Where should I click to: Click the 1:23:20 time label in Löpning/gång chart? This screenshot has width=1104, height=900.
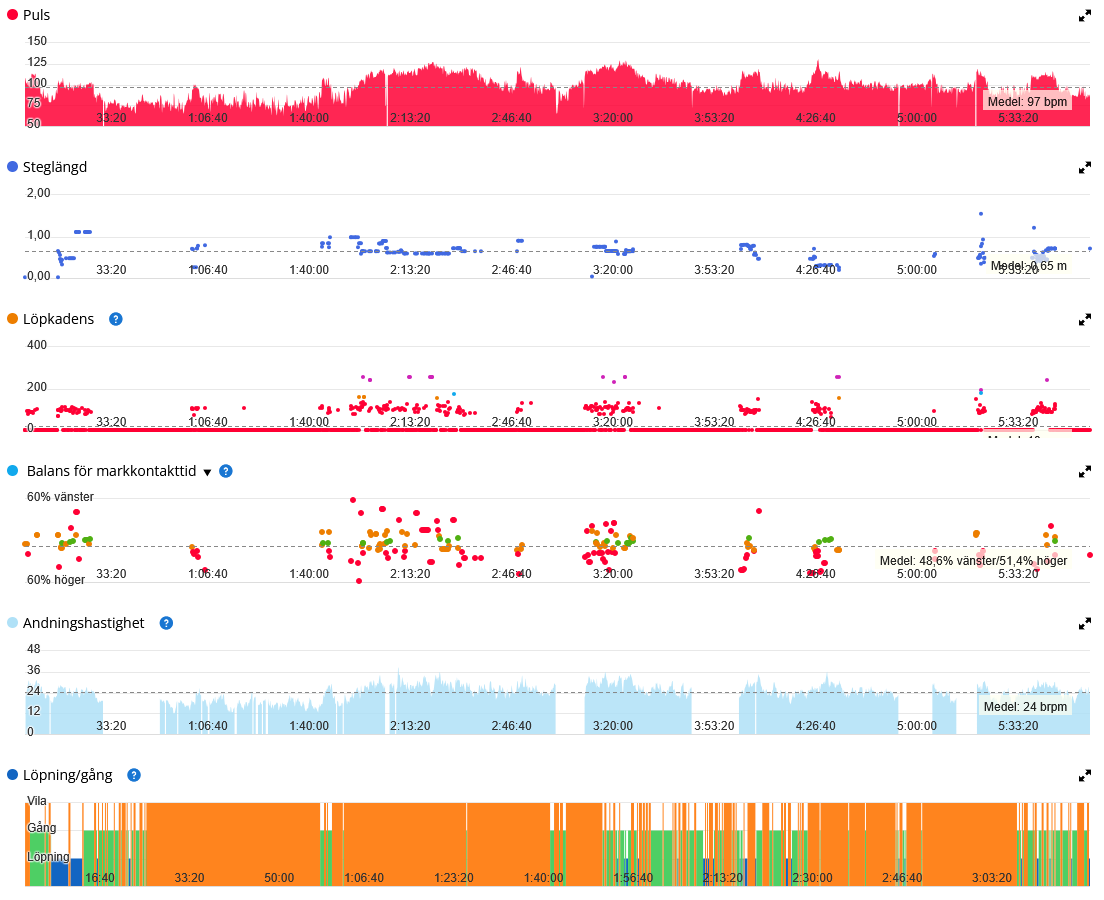click(454, 878)
